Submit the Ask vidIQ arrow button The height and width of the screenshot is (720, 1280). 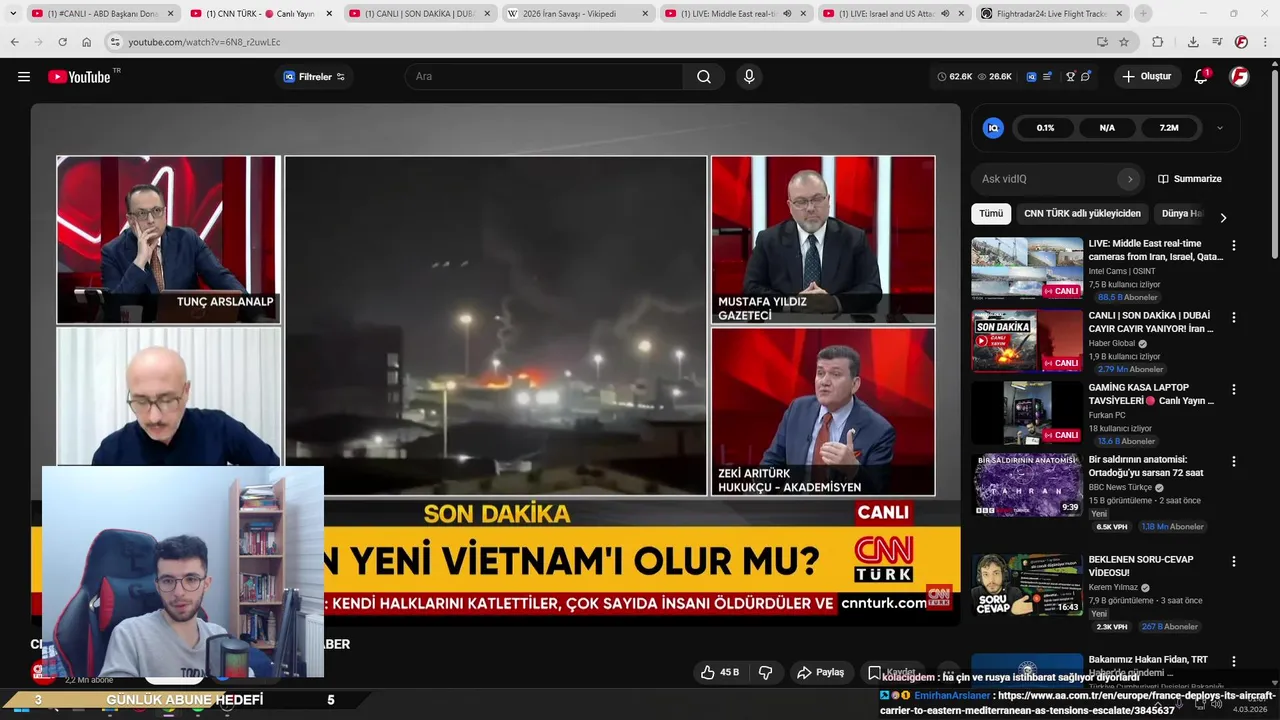[1130, 179]
